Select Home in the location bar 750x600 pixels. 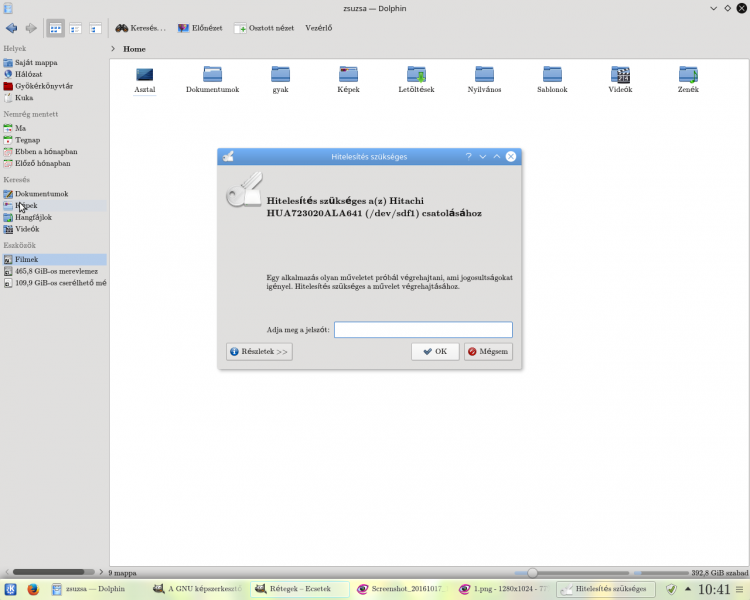click(x=134, y=49)
